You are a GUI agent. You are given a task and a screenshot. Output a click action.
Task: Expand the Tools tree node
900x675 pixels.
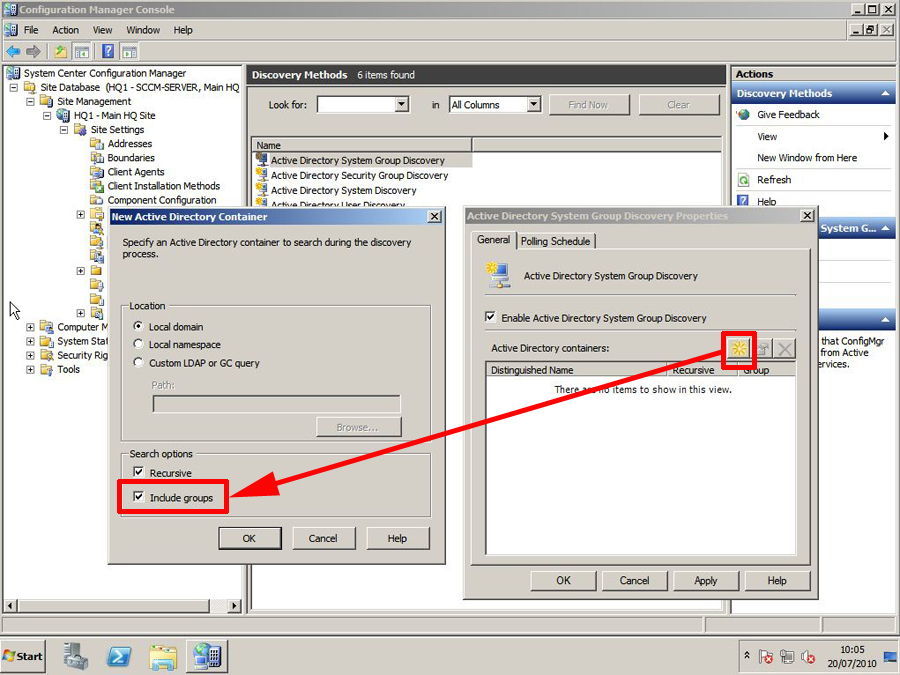click(30, 370)
